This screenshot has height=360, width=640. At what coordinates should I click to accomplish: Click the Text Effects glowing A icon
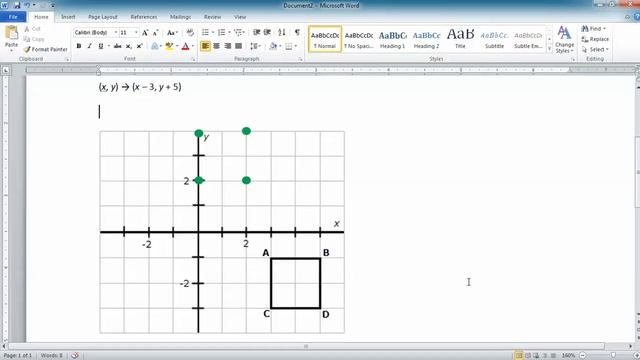click(x=154, y=46)
